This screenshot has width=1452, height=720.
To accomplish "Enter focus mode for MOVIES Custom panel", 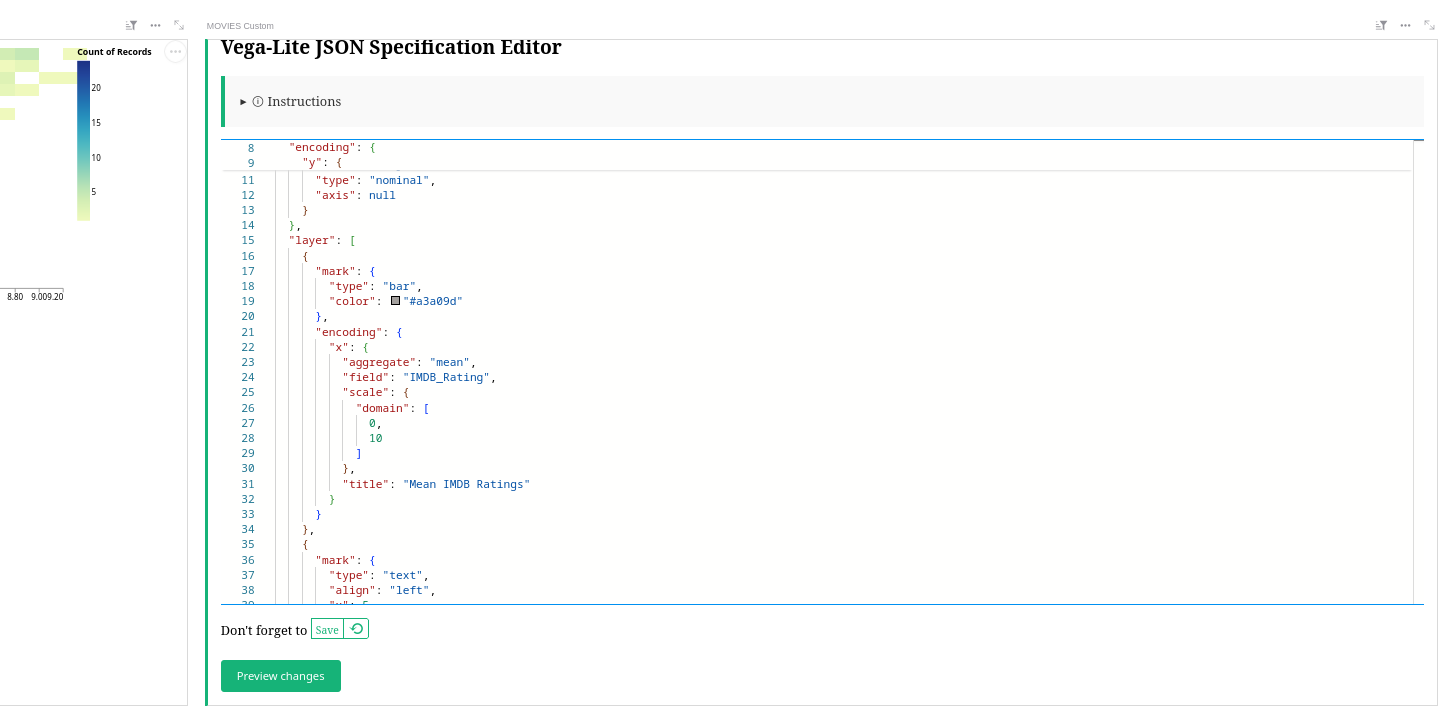I will pyautogui.click(x=1429, y=25).
